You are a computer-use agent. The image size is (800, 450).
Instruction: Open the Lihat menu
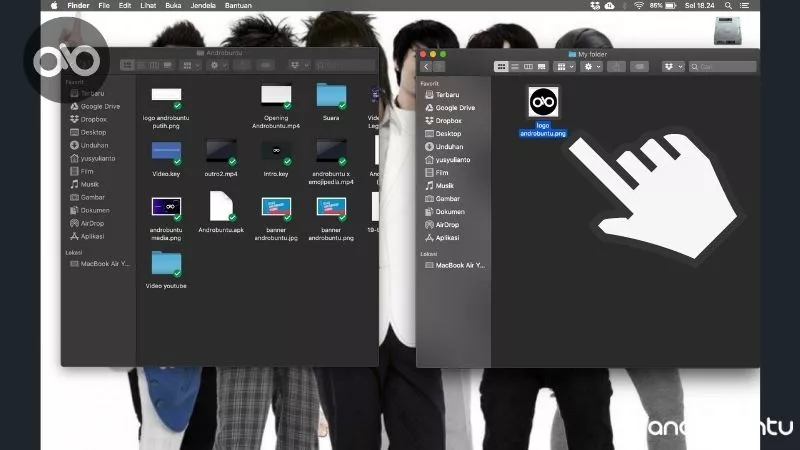click(148, 6)
